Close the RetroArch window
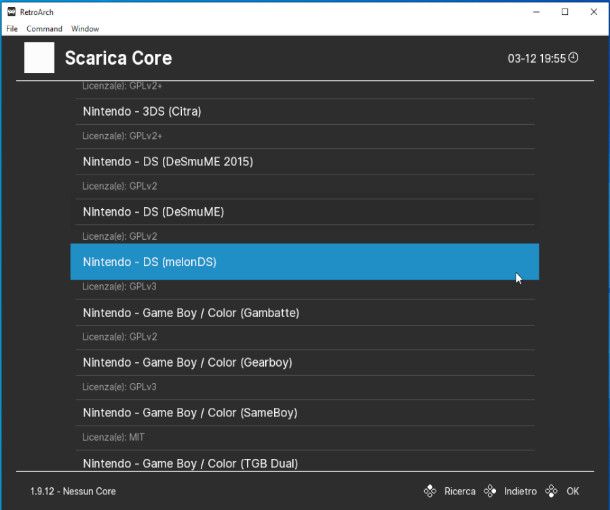The width and height of the screenshot is (610, 510). (594, 12)
